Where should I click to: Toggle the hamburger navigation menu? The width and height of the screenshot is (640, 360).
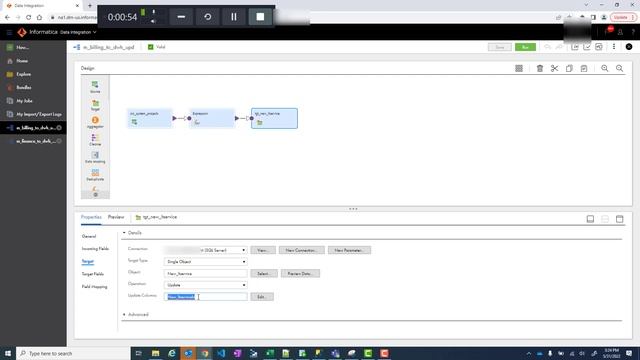(x=9, y=32)
